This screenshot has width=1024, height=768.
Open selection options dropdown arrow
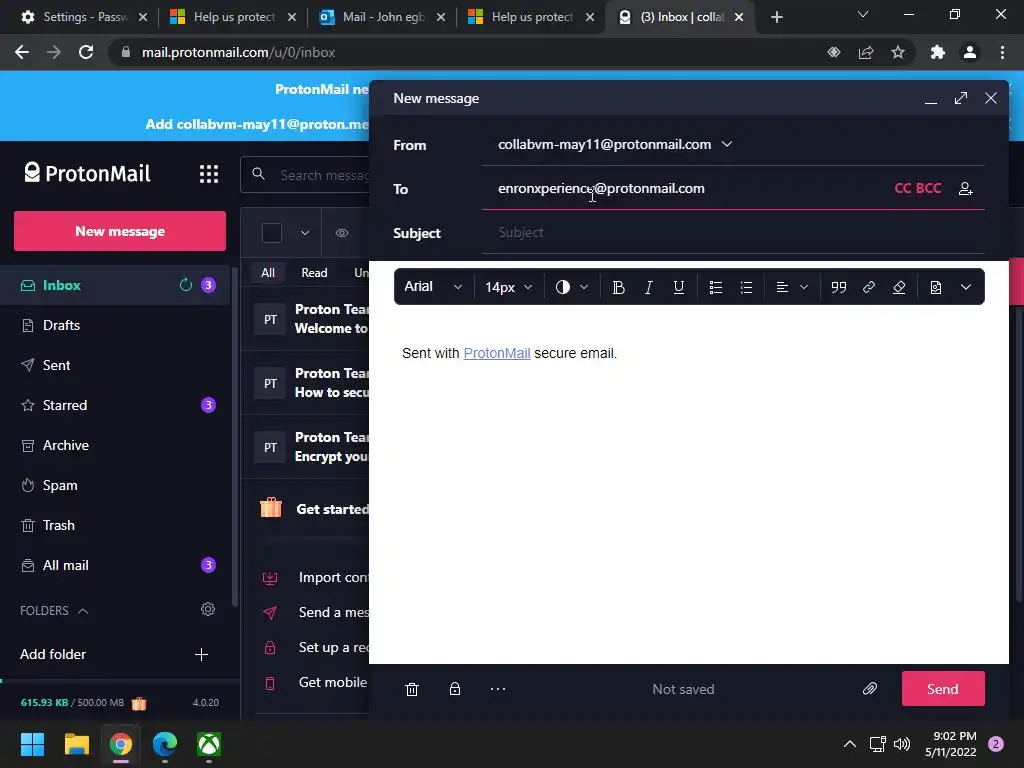click(x=305, y=233)
